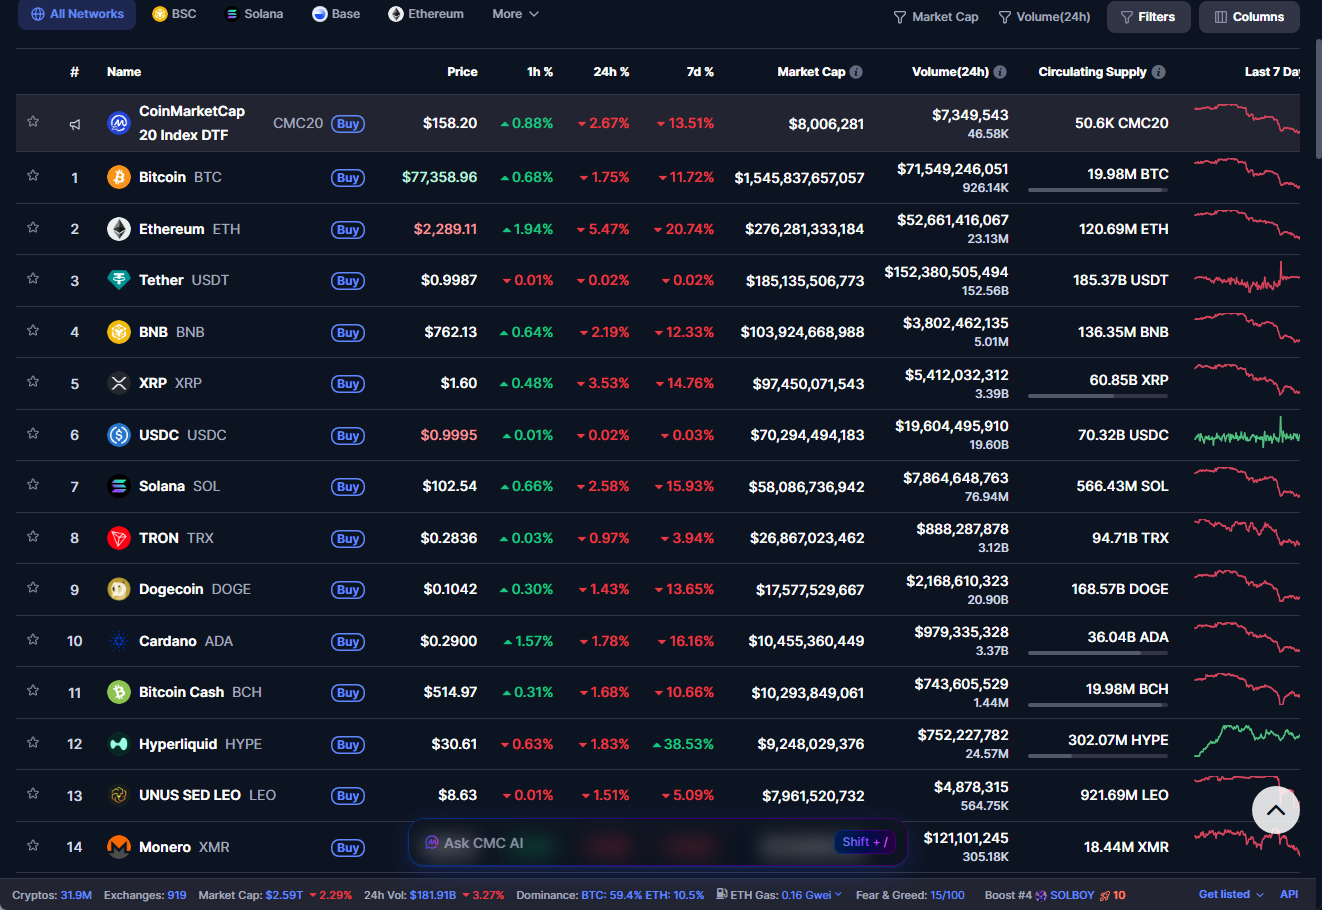
Task: Open the Columns settings button
Action: tap(1249, 17)
